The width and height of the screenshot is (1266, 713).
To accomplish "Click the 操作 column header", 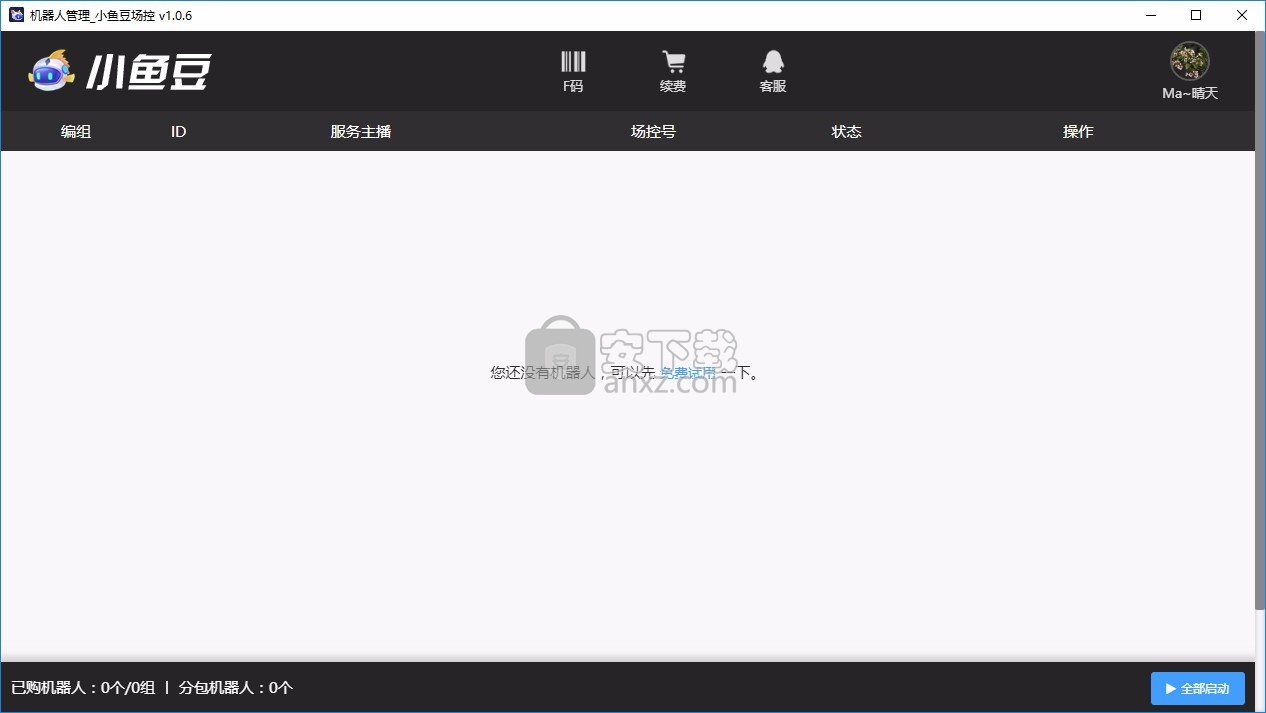I will (1078, 131).
